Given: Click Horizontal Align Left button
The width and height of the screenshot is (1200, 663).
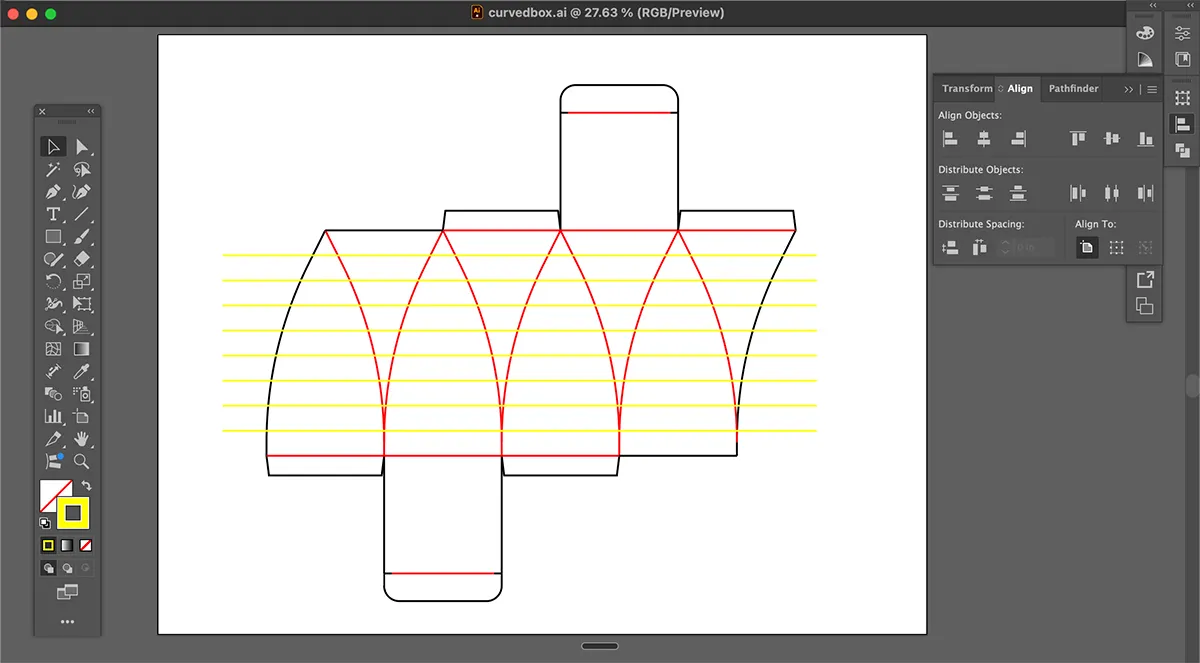Looking at the screenshot, I should (950, 139).
